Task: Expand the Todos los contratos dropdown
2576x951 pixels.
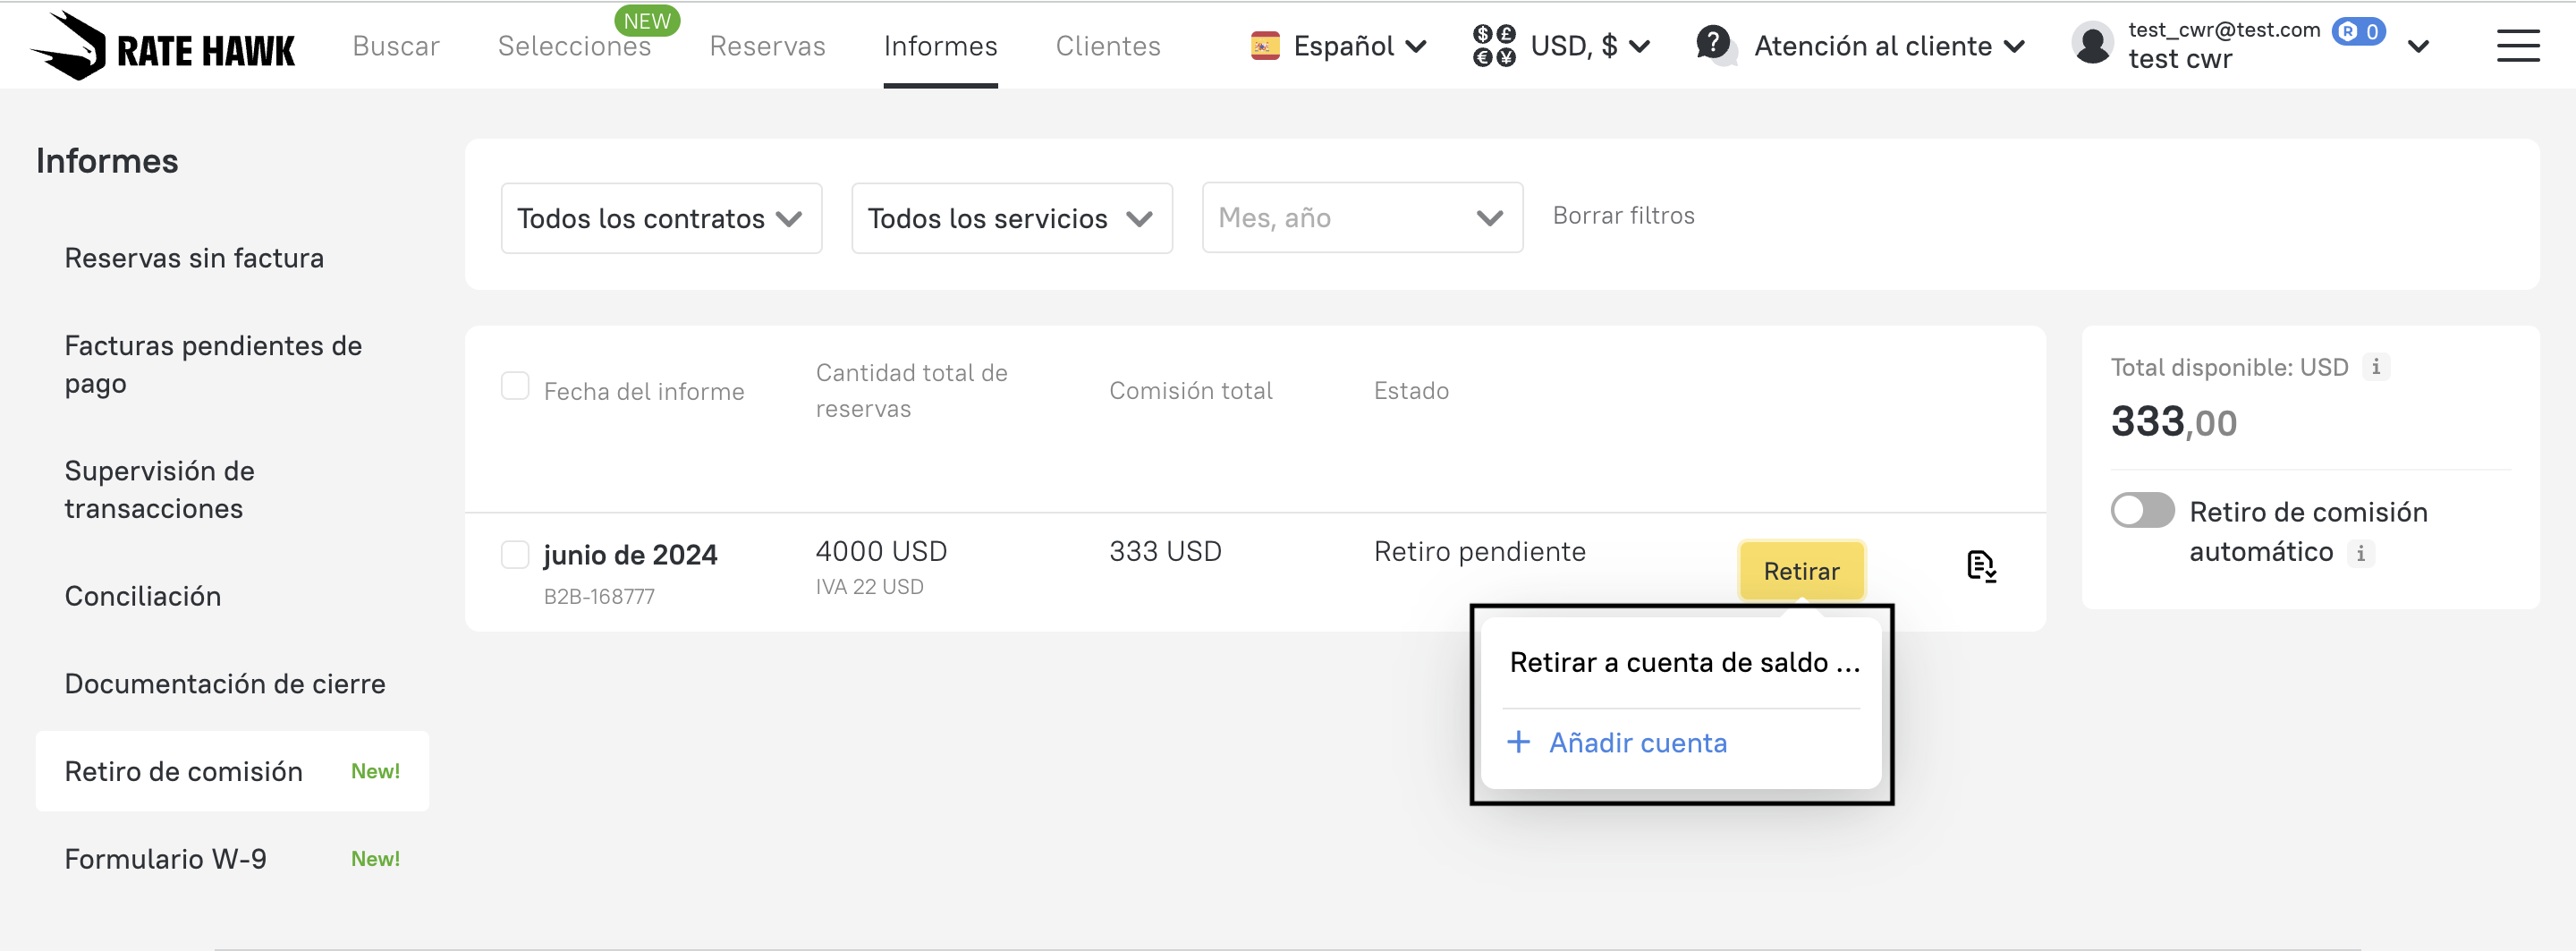Action: pyautogui.click(x=661, y=218)
